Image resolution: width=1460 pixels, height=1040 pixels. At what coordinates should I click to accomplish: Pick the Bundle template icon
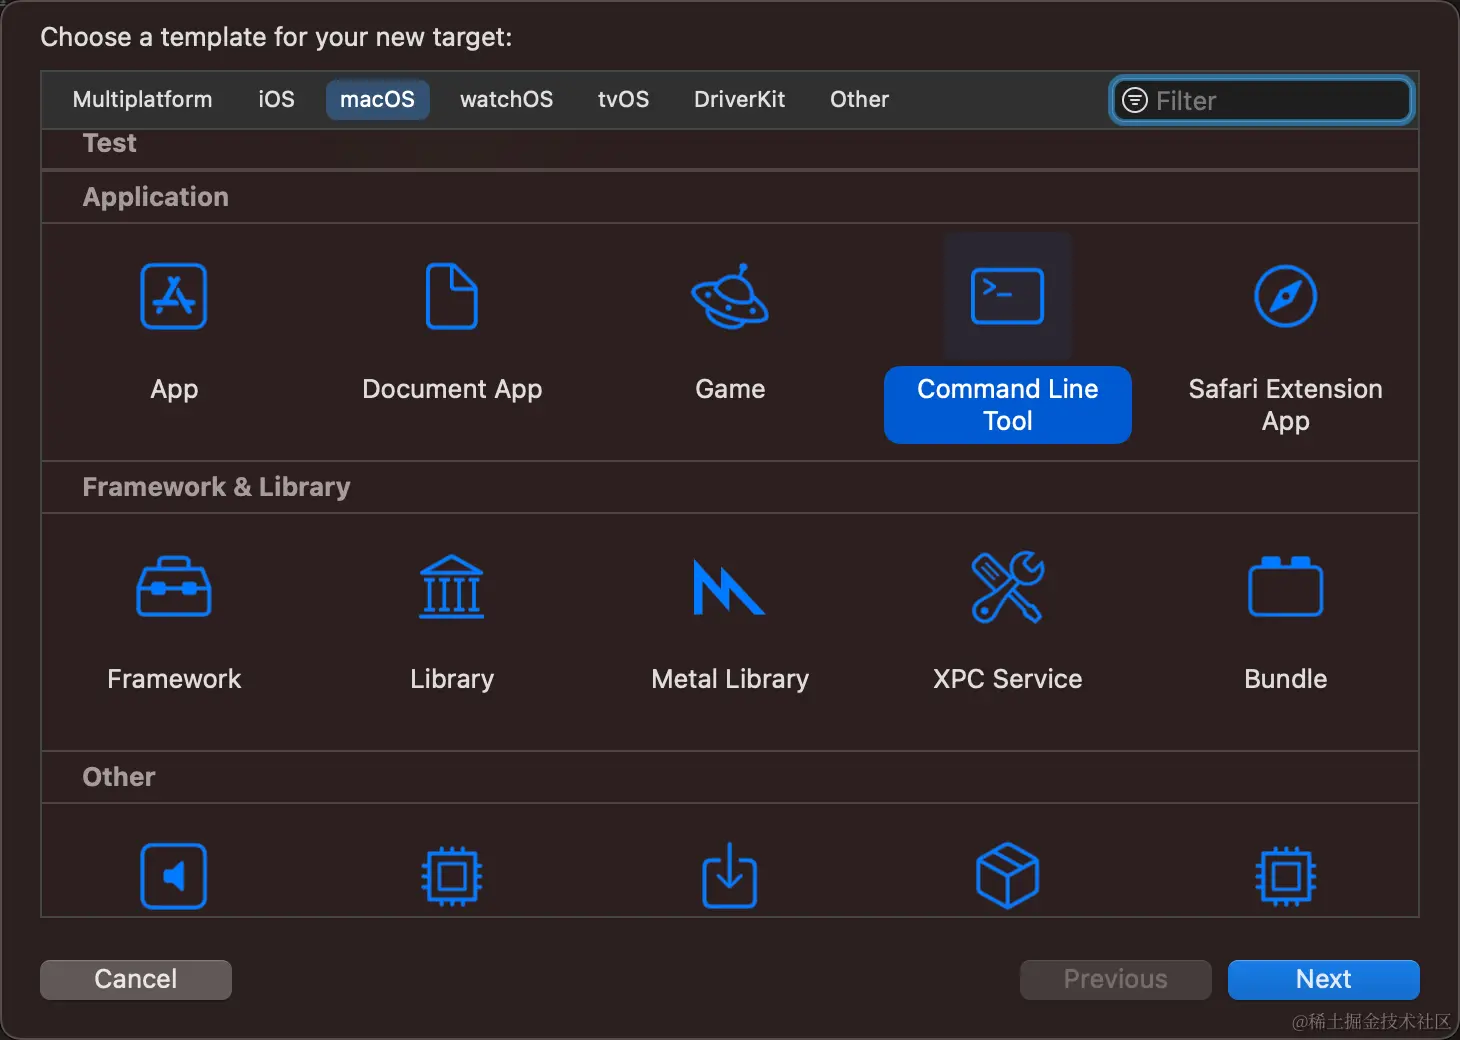(1286, 586)
